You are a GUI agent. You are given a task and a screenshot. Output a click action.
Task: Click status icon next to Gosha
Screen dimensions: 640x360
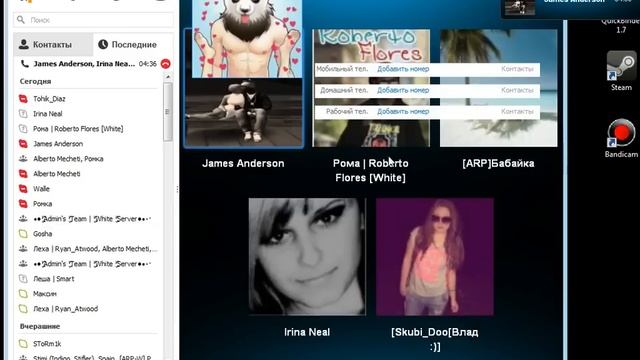23,234
